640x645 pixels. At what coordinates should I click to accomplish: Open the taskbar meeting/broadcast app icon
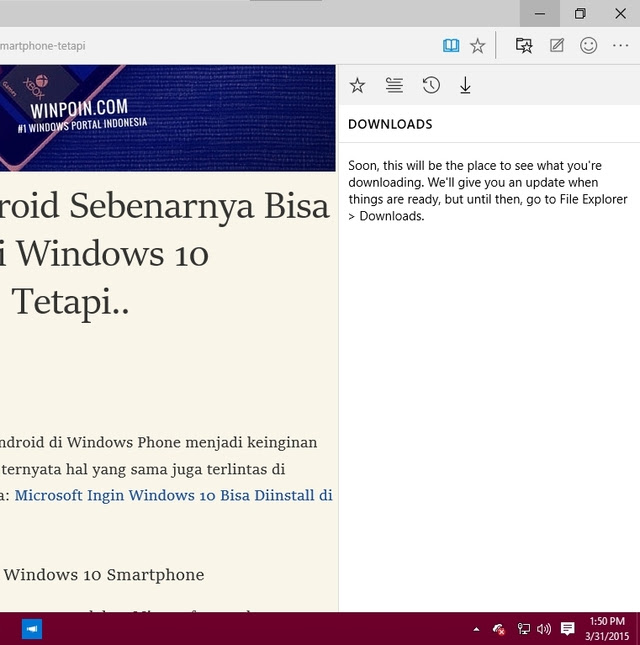[x=32, y=629]
